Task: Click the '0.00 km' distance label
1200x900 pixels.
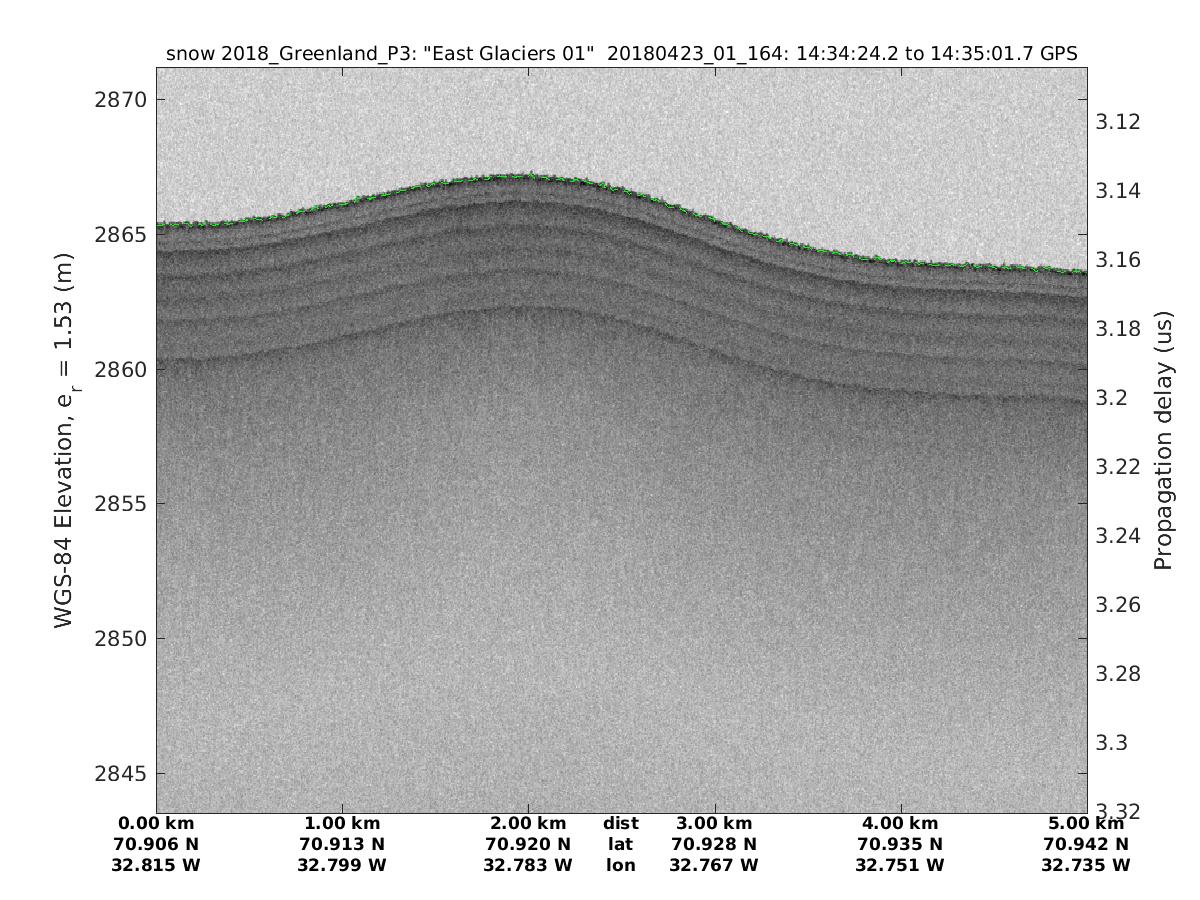Action: tap(157, 824)
